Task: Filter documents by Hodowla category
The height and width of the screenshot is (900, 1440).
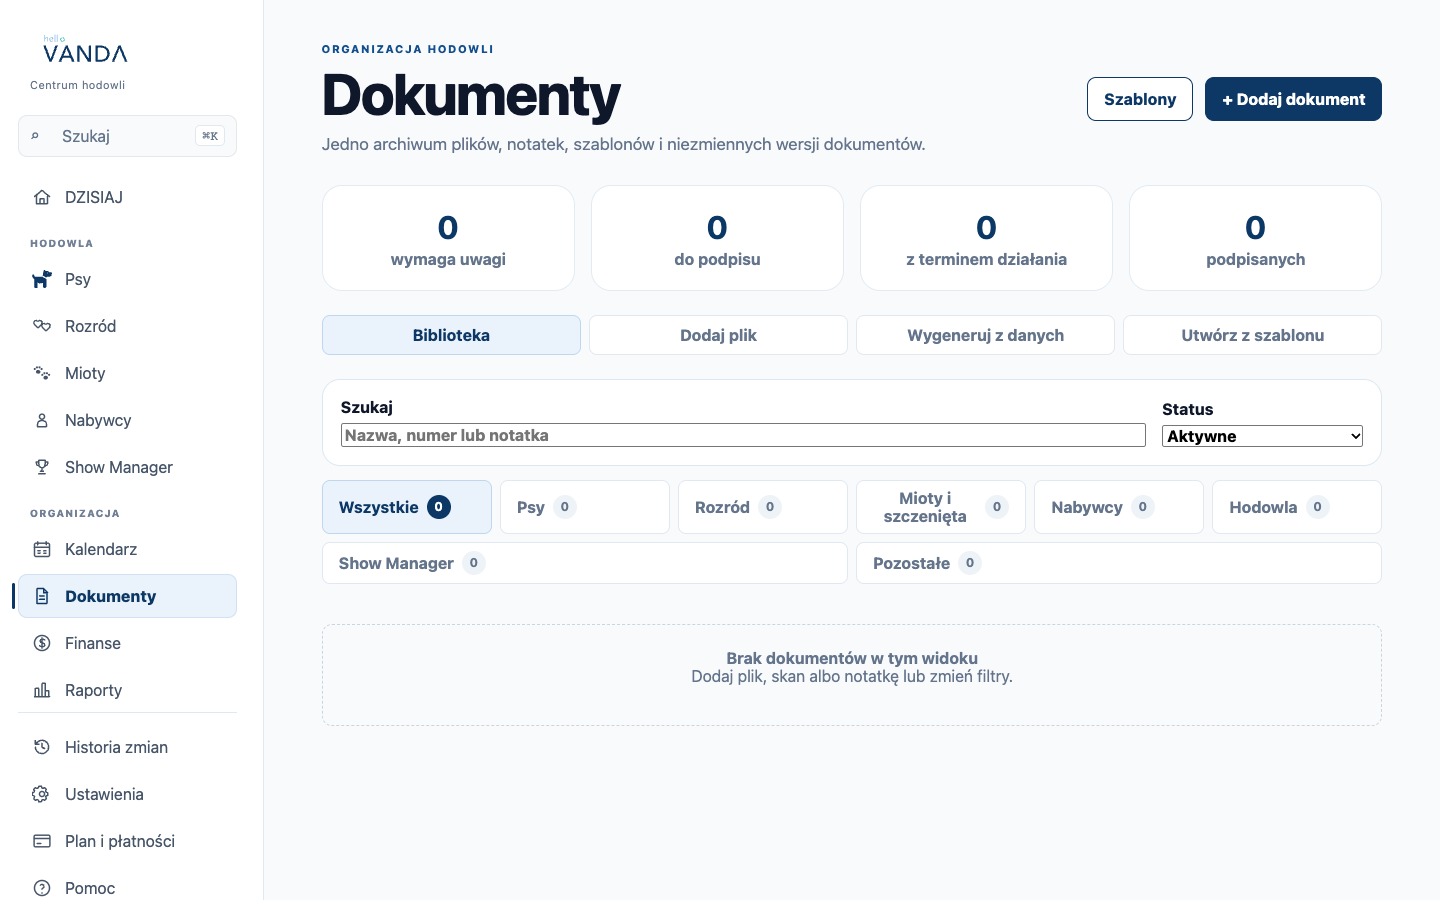Action: pyautogui.click(x=1297, y=507)
